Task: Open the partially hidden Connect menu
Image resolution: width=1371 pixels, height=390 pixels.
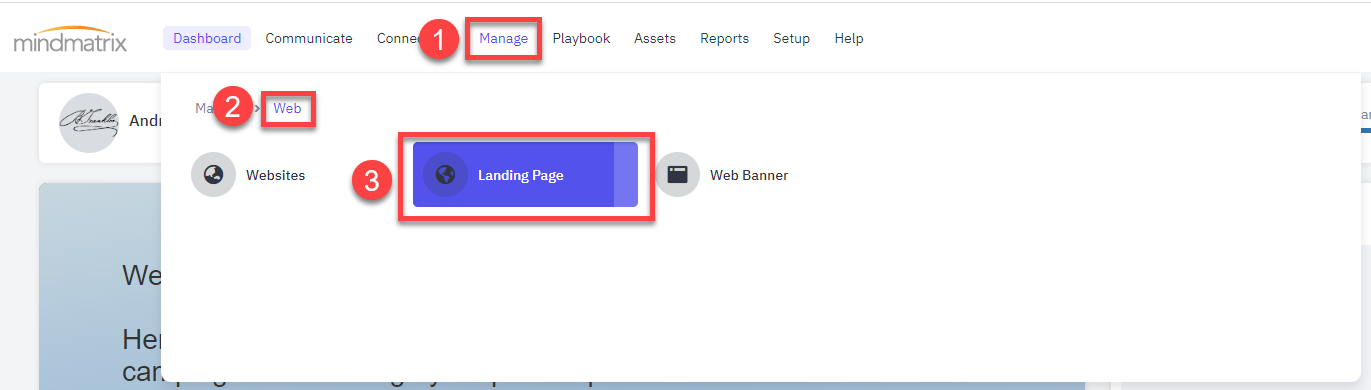Action: coord(397,39)
